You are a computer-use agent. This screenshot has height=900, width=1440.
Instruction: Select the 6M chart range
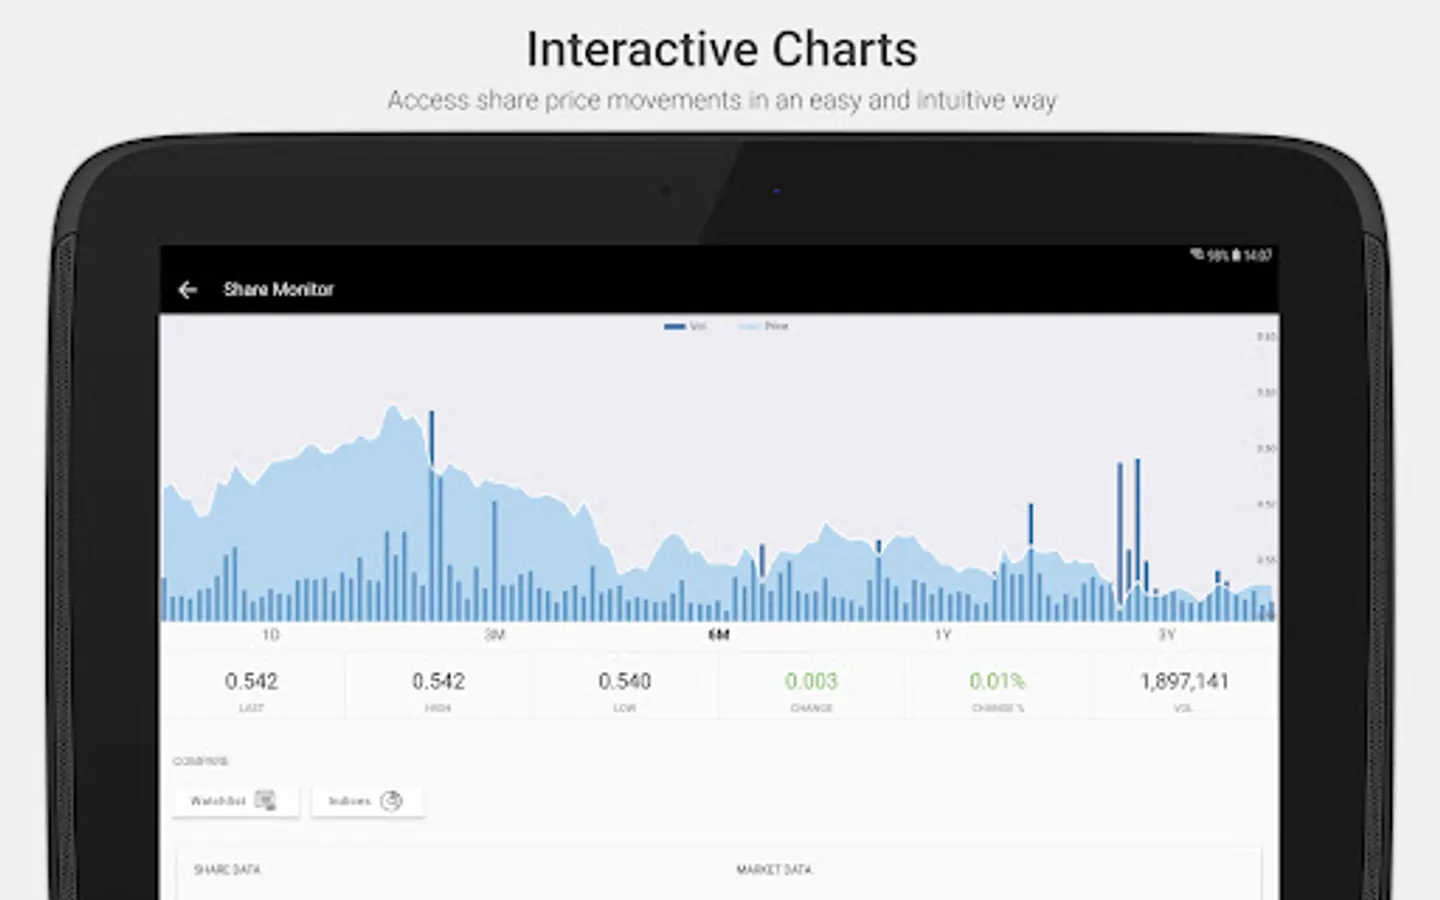tap(718, 635)
